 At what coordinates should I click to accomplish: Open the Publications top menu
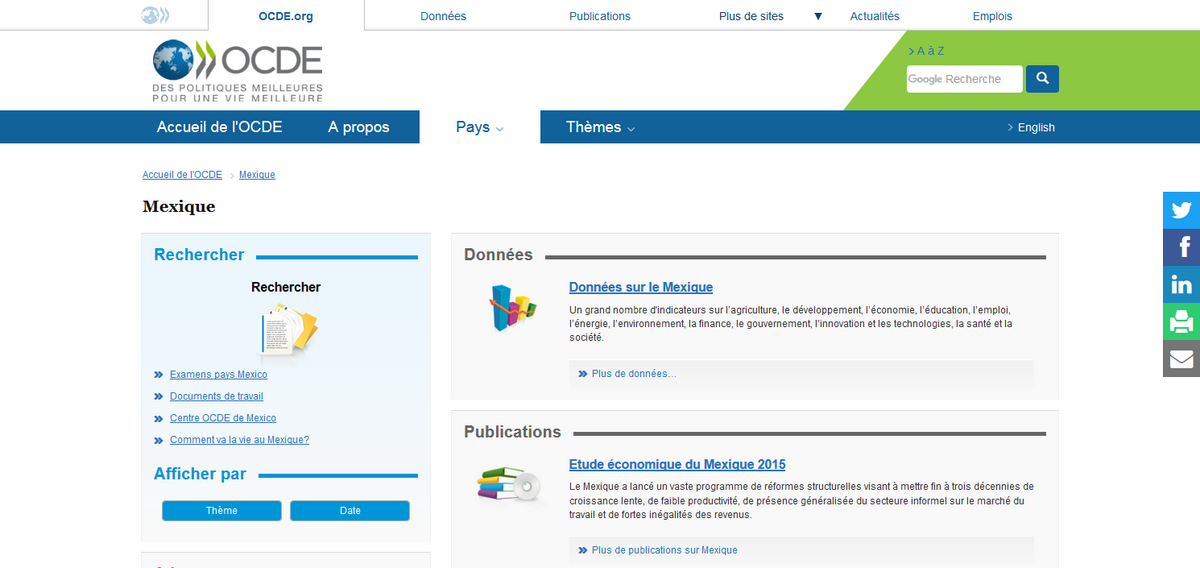pyautogui.click(x=600, y=16)
